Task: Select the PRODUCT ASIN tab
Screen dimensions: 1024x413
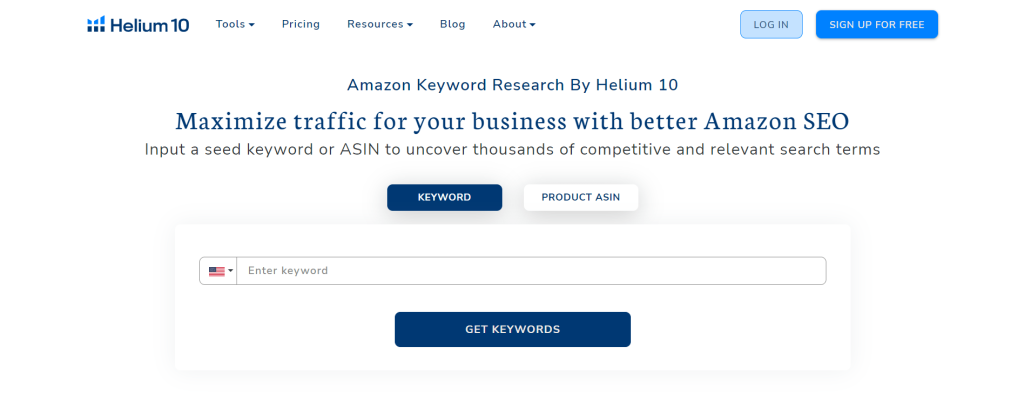Action: click(581, 197)
